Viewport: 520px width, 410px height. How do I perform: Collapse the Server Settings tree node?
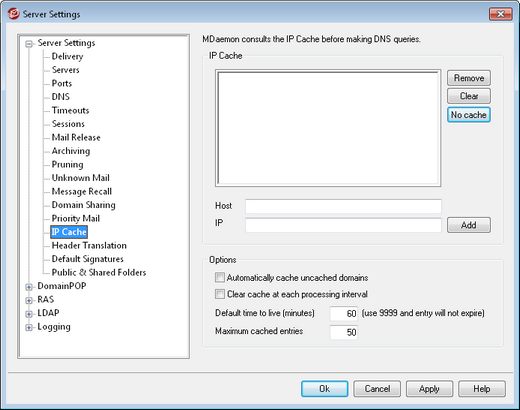[29, 44]
